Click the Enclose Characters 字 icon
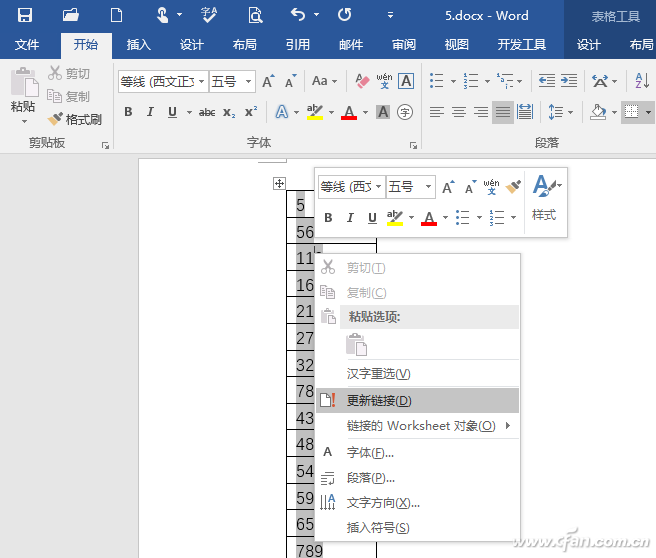The image size is (656, 558). [405, 112]
